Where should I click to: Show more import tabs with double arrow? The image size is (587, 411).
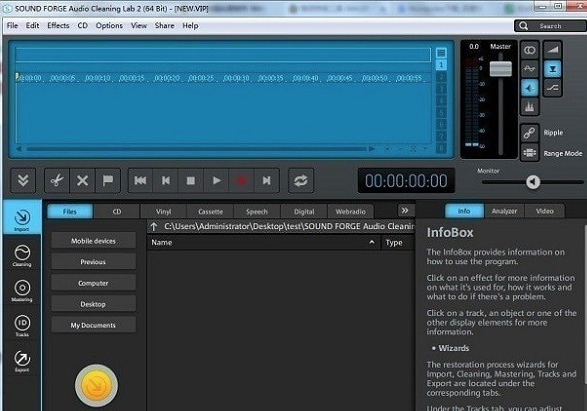click(405, 211)
